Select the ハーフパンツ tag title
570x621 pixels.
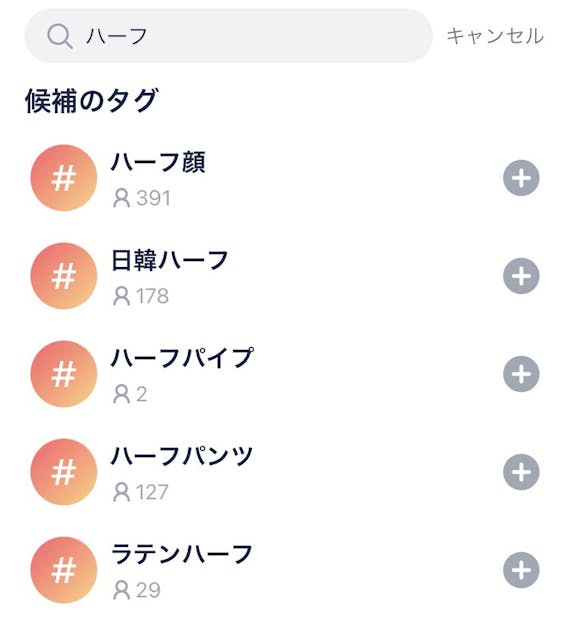182,456
